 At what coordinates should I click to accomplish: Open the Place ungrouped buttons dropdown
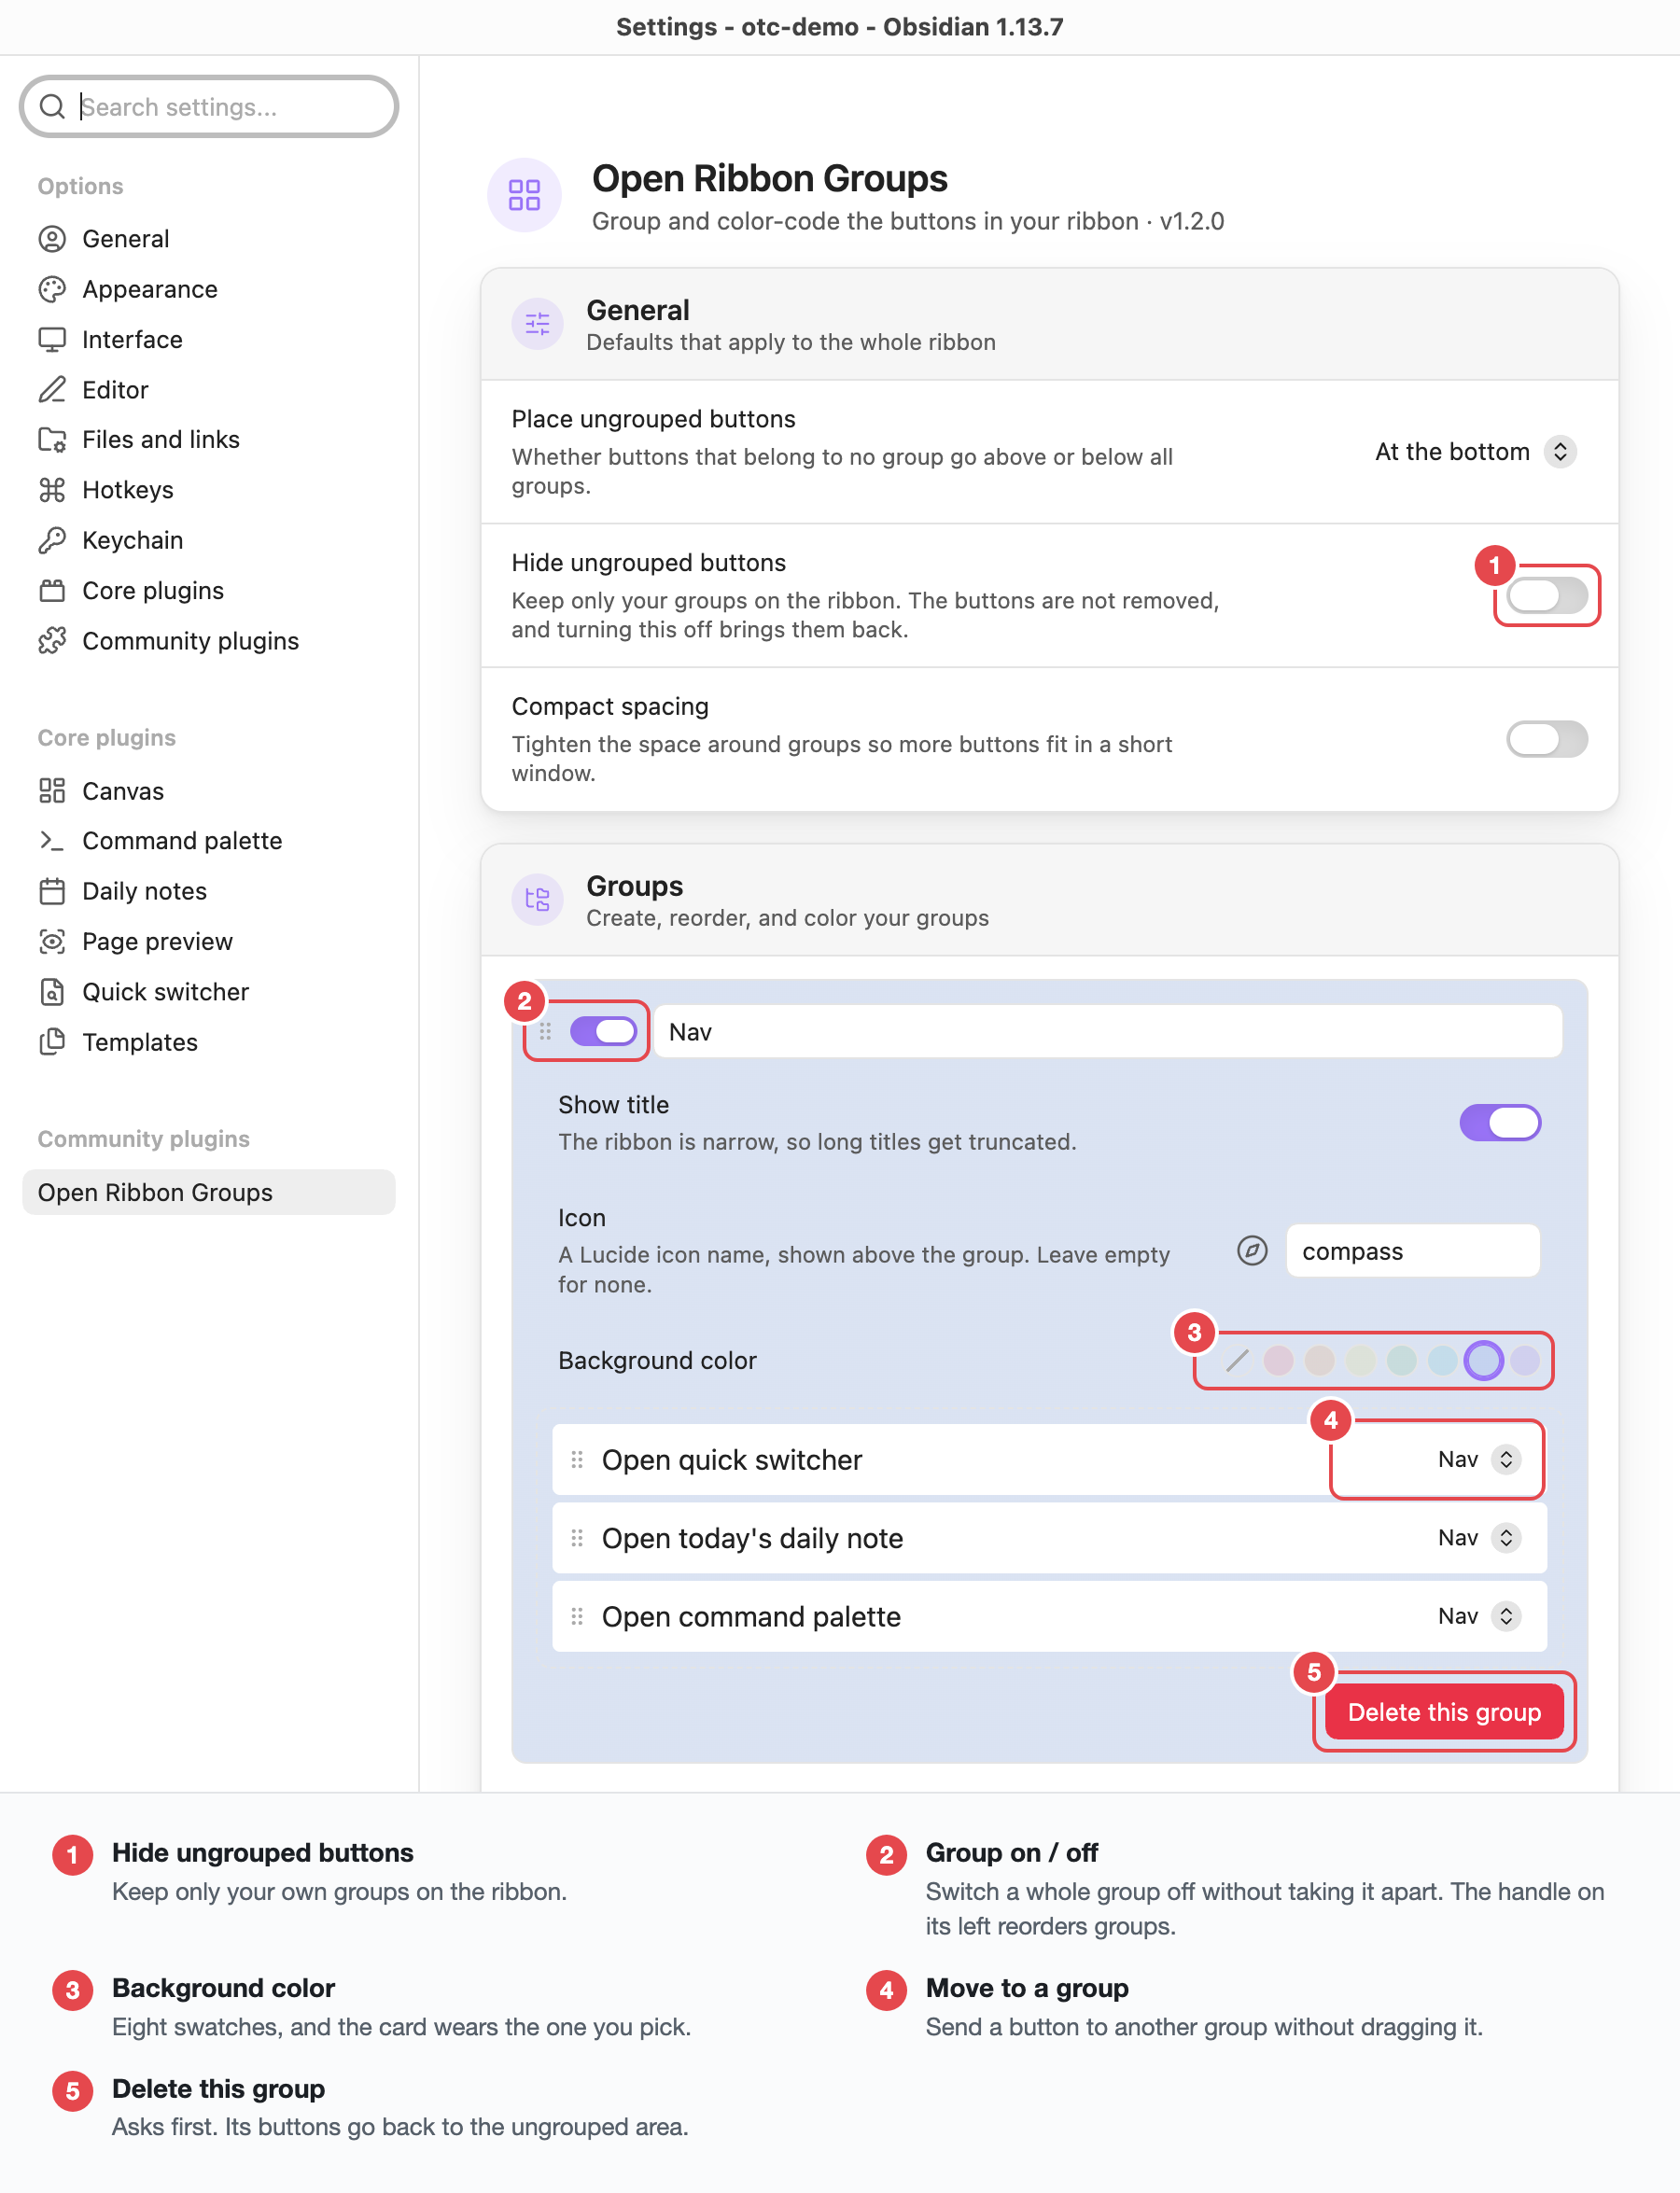[x=1475, y=452]
